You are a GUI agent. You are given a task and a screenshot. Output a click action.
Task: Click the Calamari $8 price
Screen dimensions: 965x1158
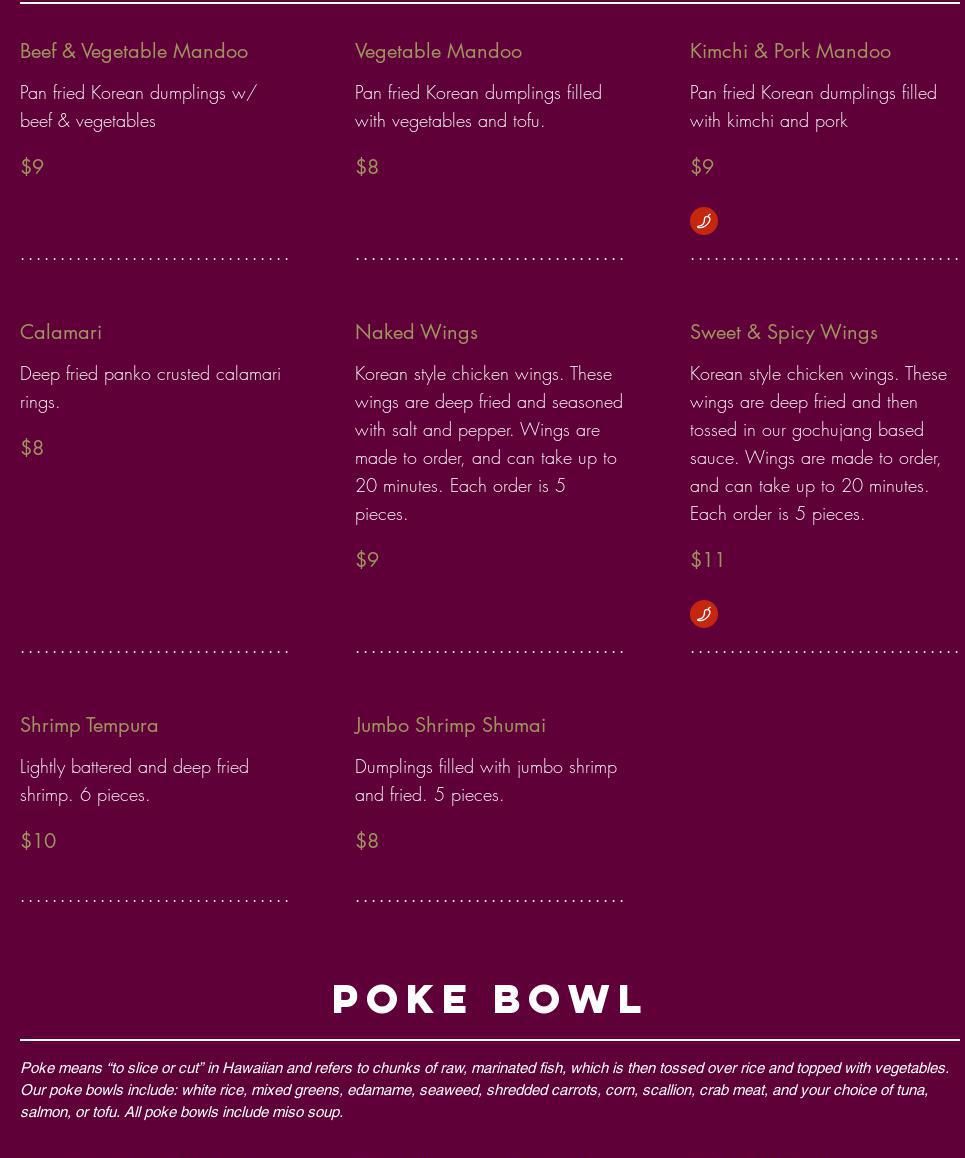[32, 448]
